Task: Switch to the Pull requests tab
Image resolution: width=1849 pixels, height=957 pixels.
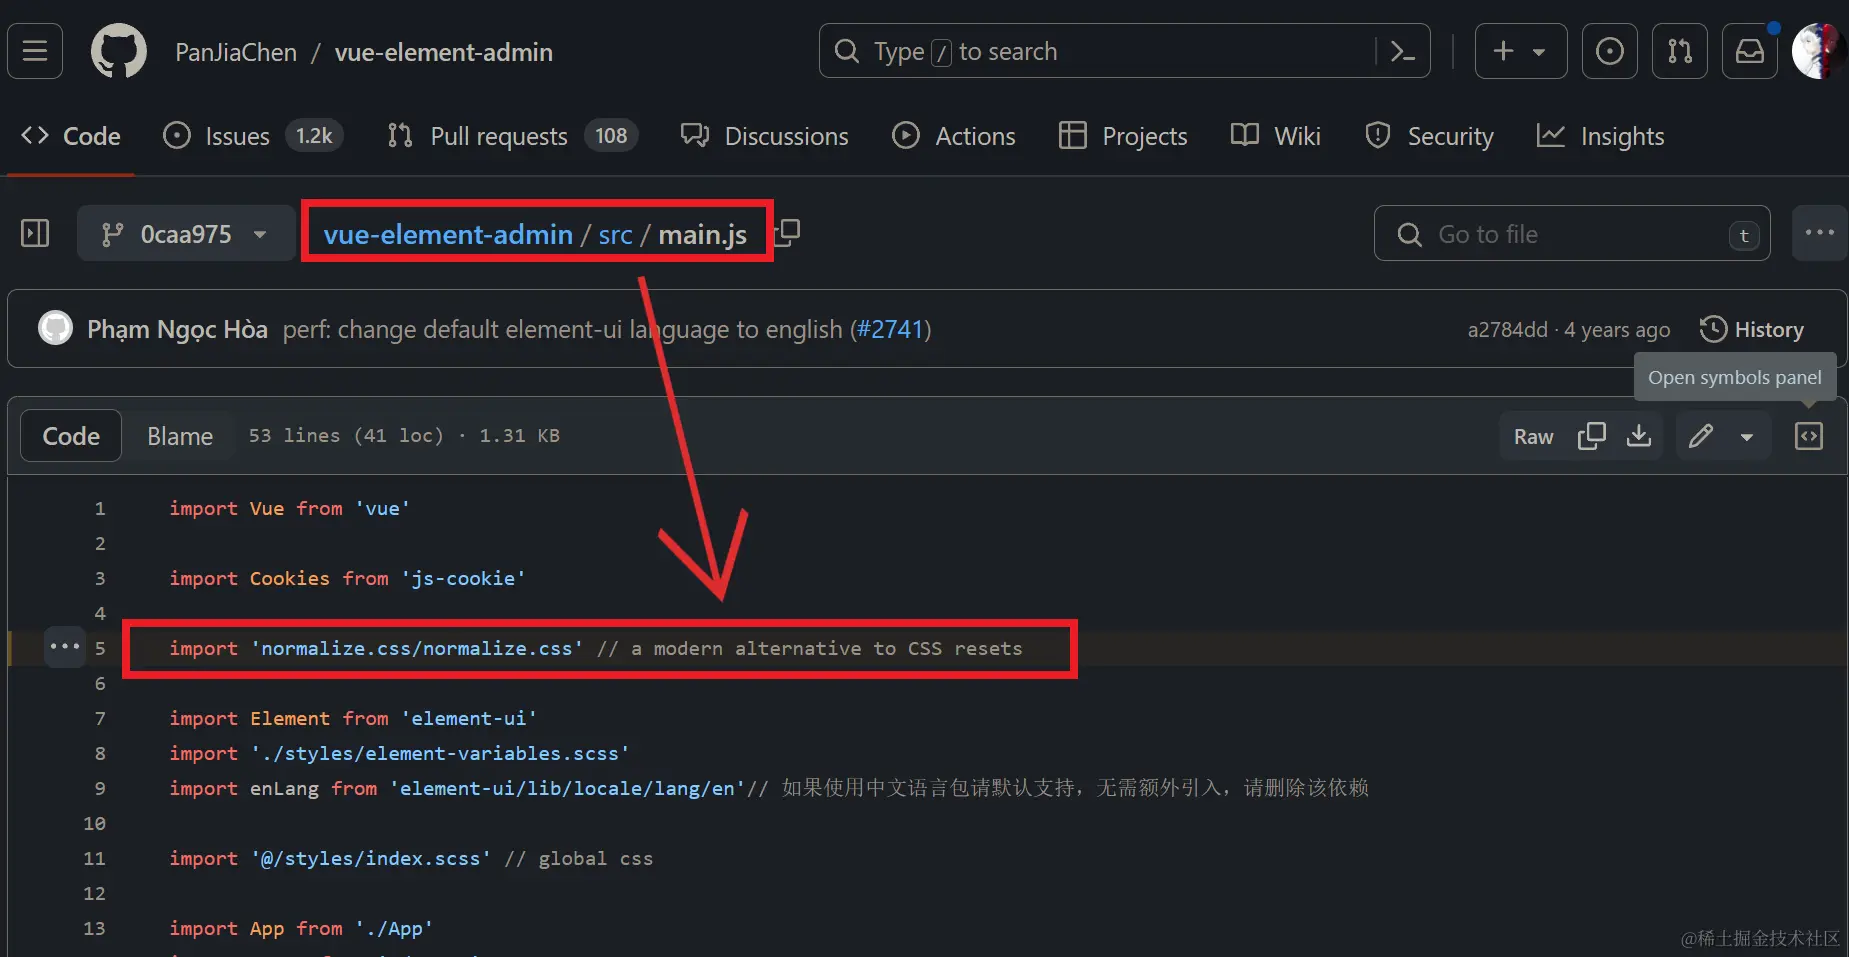Action: (512, 136)
